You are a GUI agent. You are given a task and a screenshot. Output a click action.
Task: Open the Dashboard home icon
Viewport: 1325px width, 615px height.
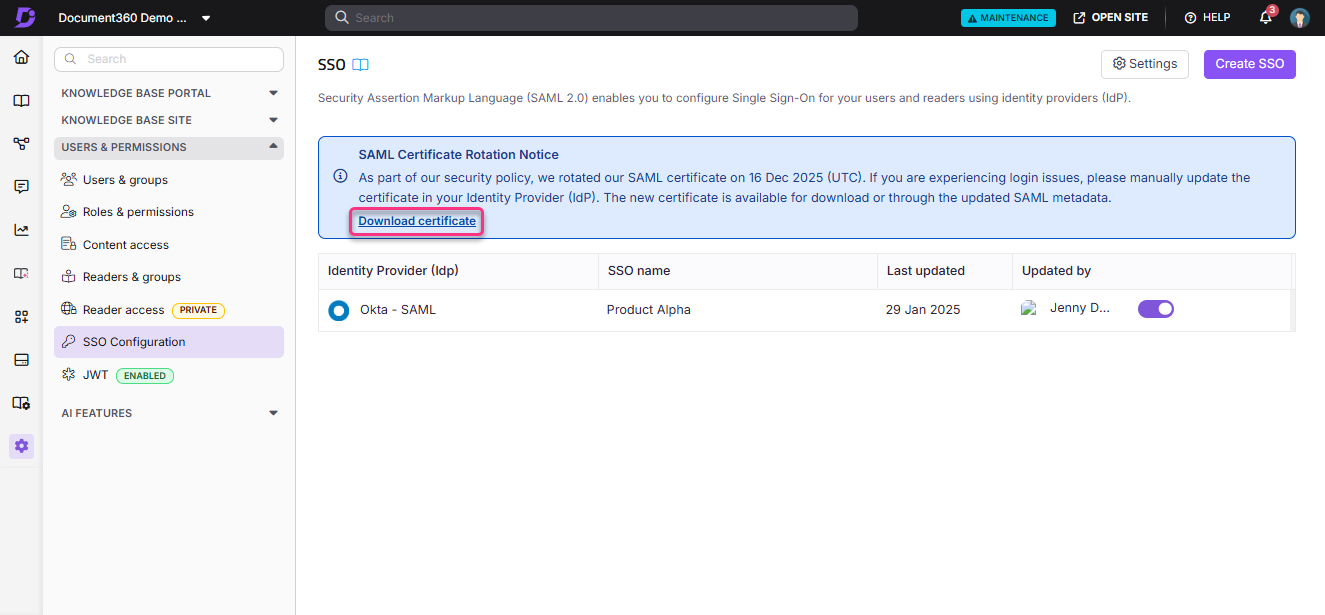21,57
